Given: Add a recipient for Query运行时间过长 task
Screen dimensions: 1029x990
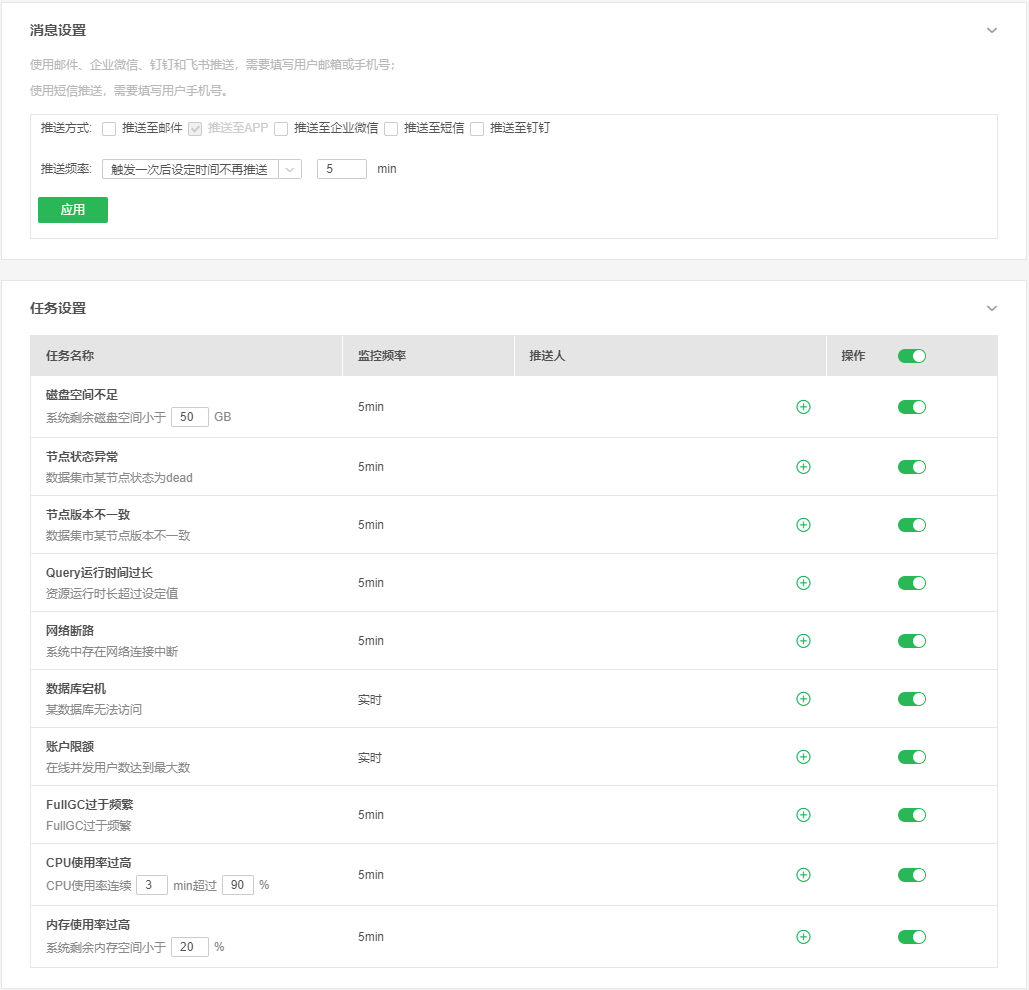Looking at the screenshot, I should pos(803,583).
